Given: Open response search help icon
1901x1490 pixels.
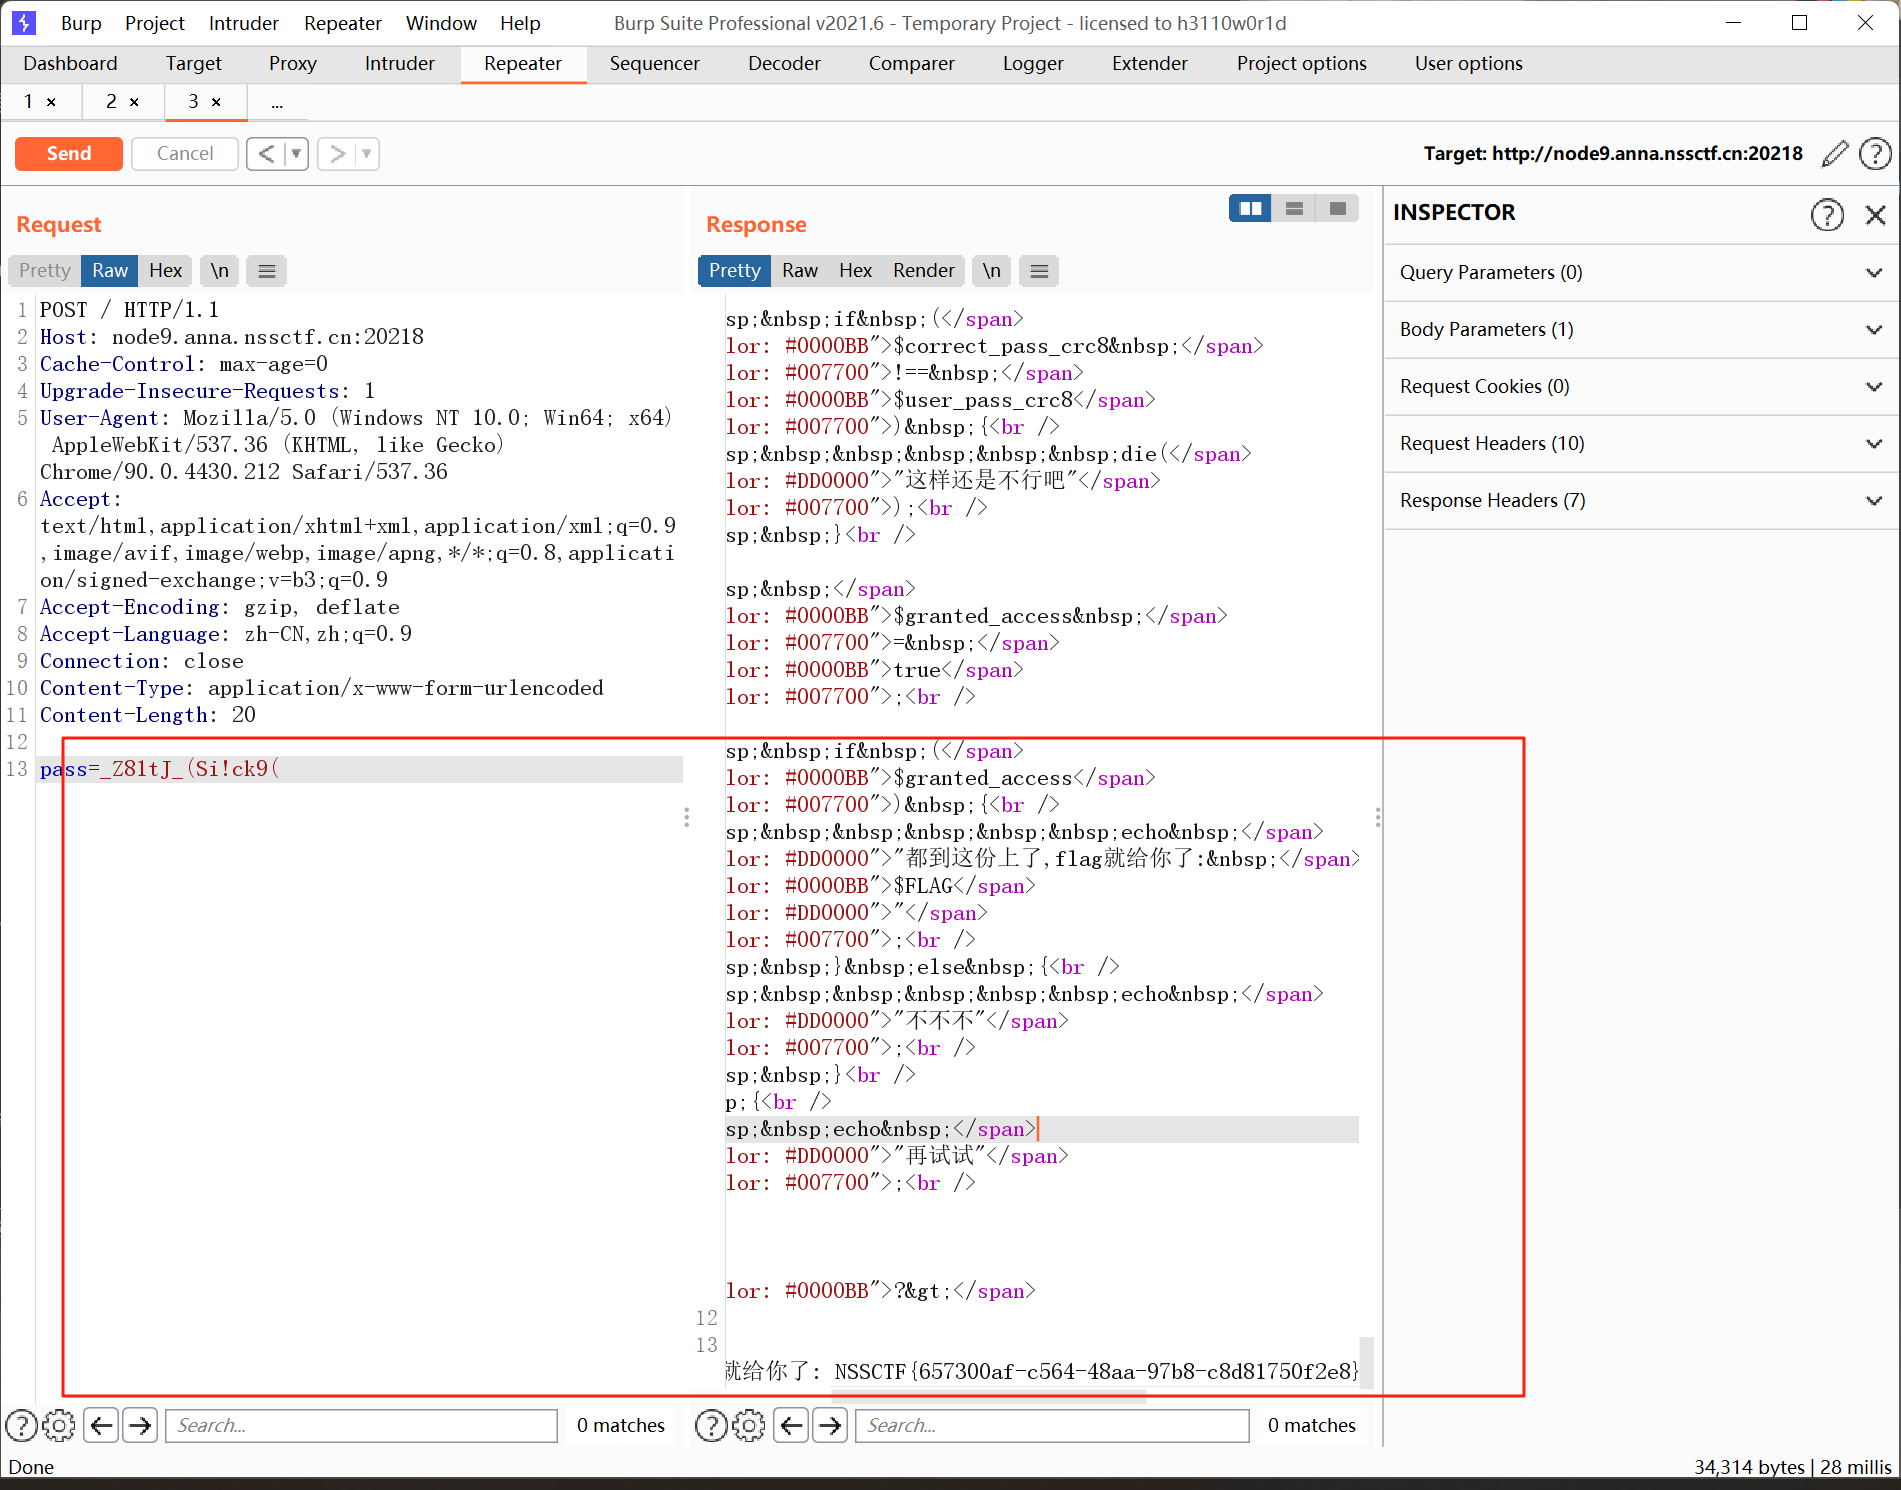Looking at the screenshot, I should (x=711, y=1425).
